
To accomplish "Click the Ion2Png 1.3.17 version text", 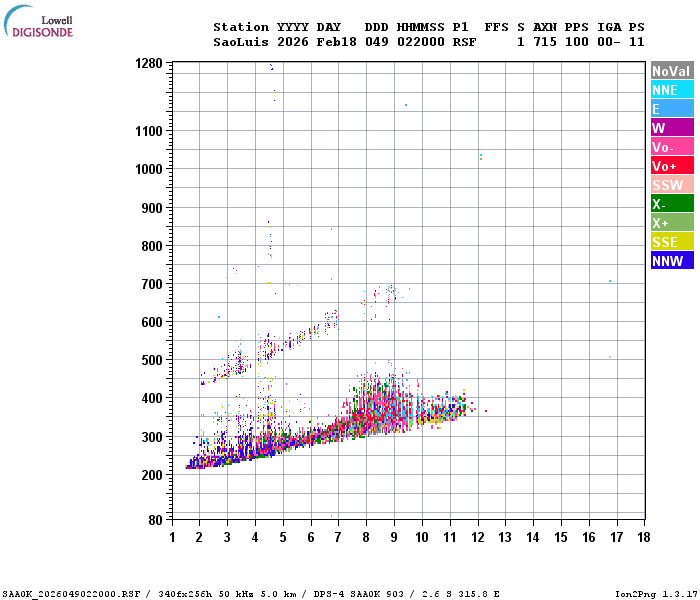I will pos(656,594).
